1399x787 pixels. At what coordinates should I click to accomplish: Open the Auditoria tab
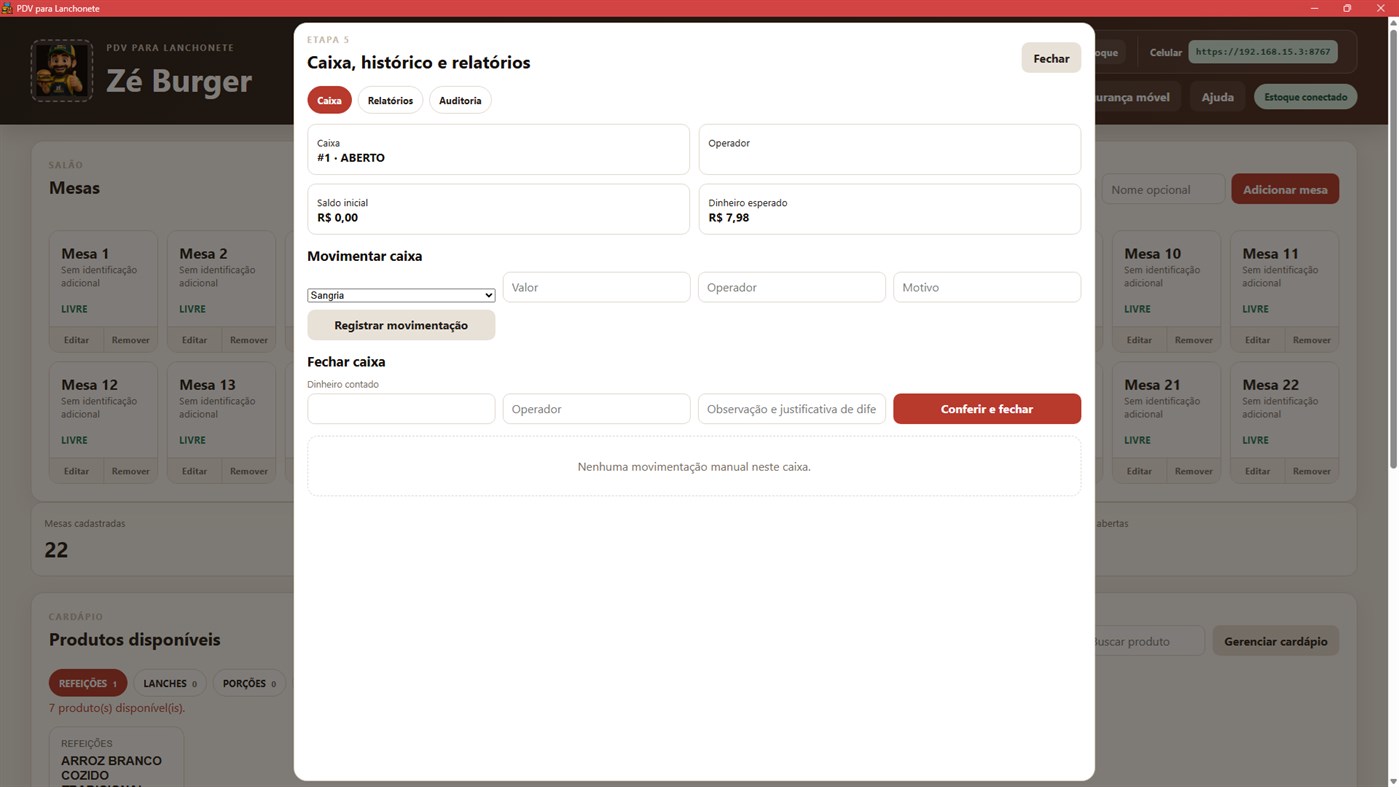460,100
